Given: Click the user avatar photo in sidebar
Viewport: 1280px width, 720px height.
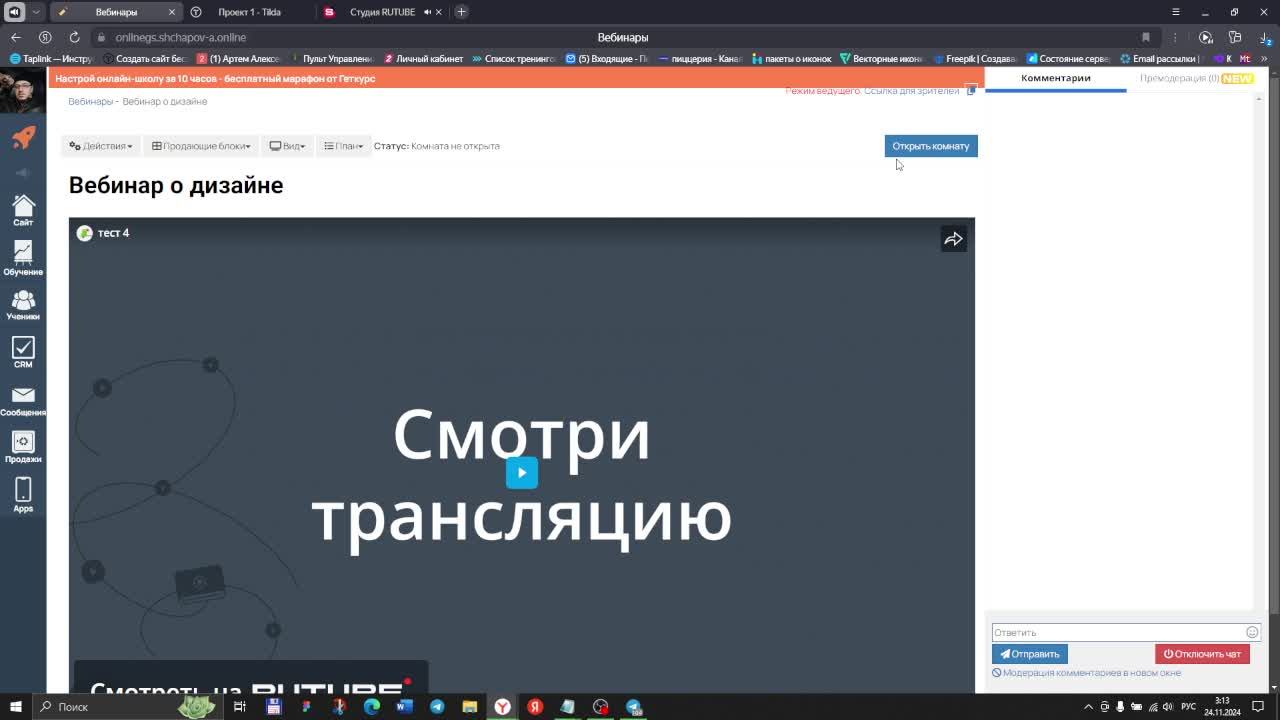Looking at the screenshot, I should (x=21, y=91).
